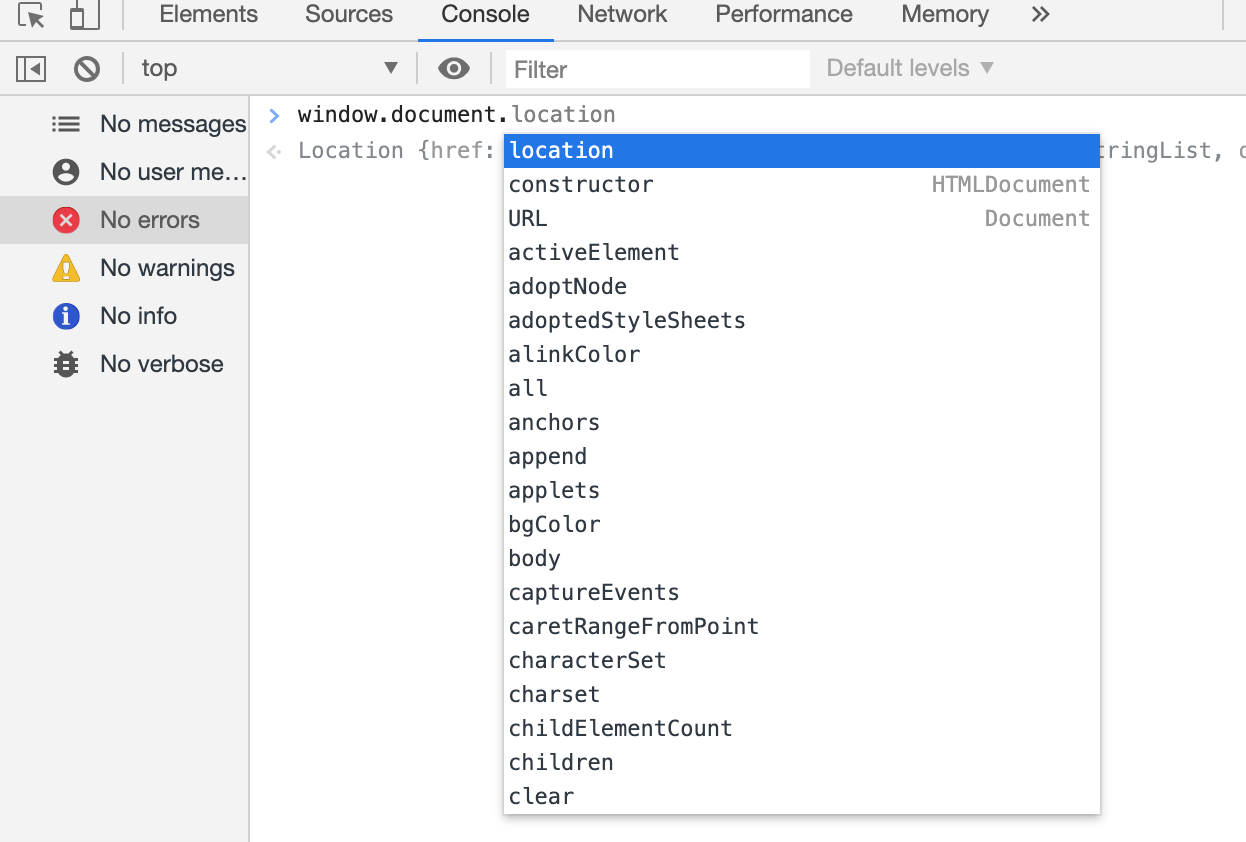This screenshot has width=1246, height=842.
Task: Pick adoptedStyleSheets from the suggestions
Action: (802, 320)
